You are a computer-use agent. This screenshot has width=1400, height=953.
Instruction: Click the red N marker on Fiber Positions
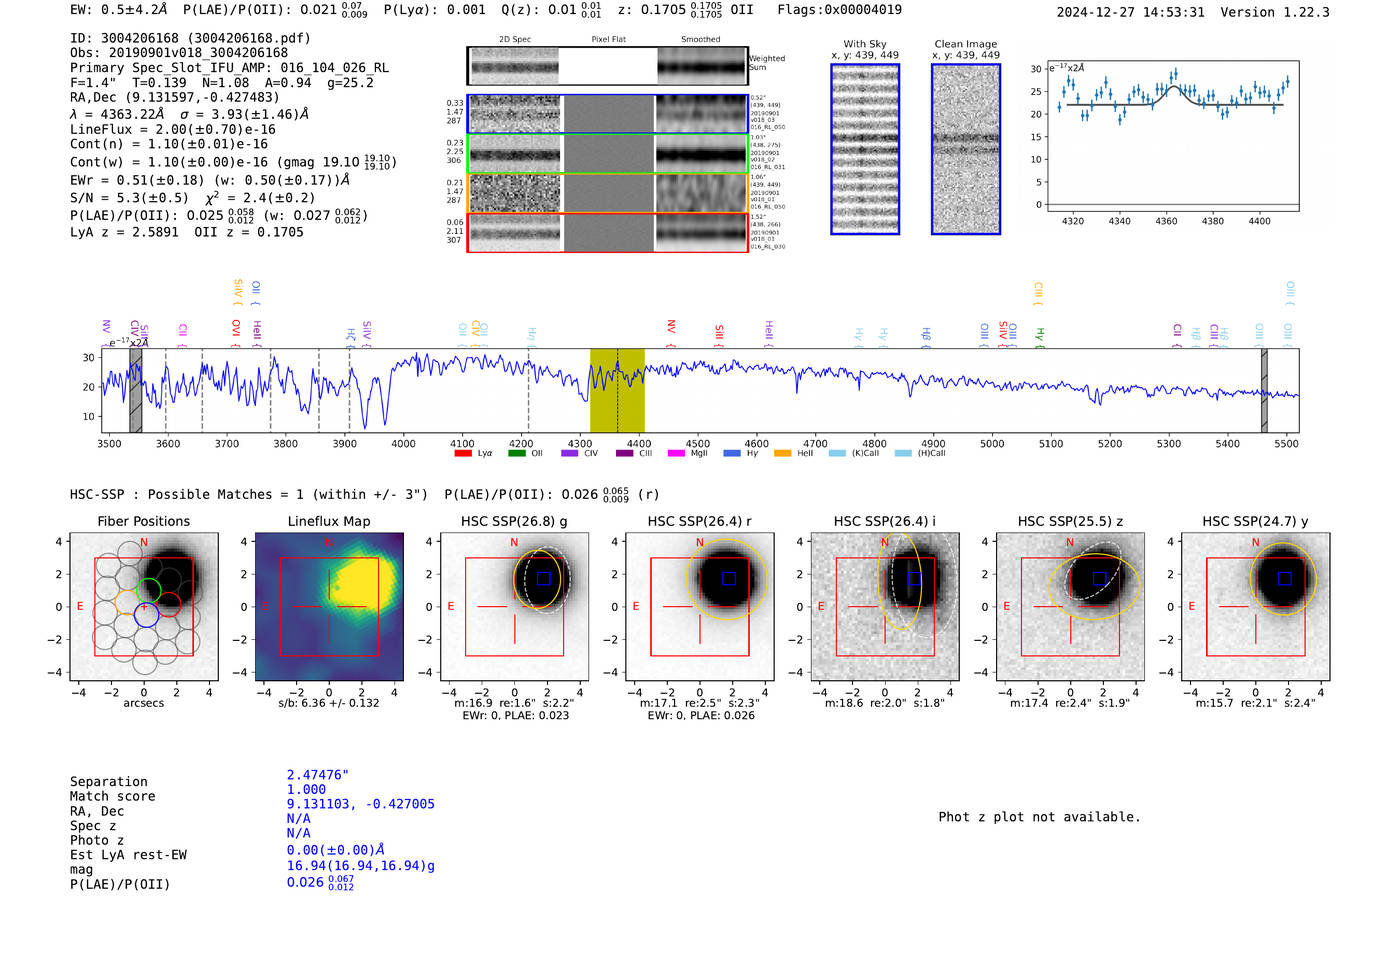point(144,543)
